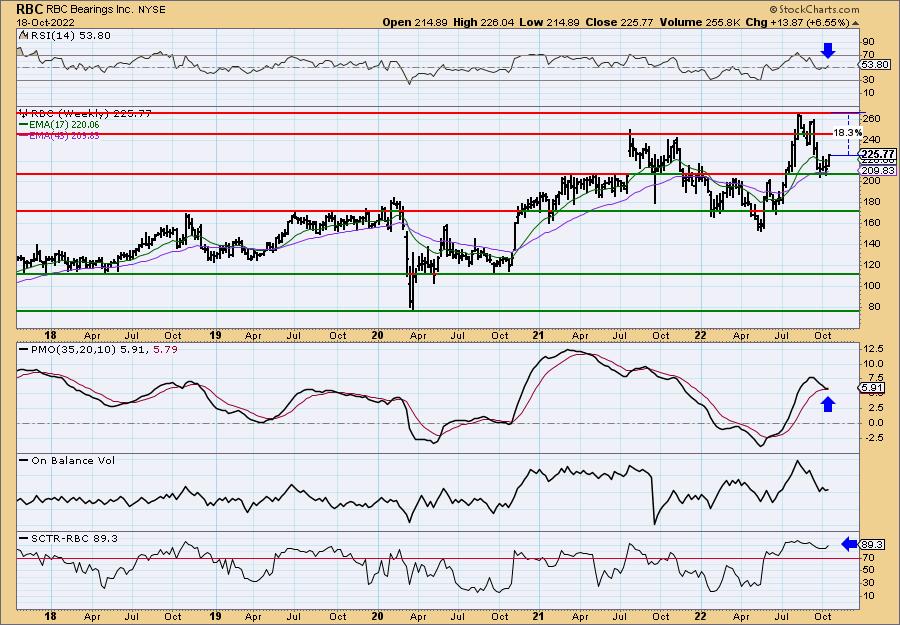Click the 50 SCTR axis label

[x=868, y=570]
